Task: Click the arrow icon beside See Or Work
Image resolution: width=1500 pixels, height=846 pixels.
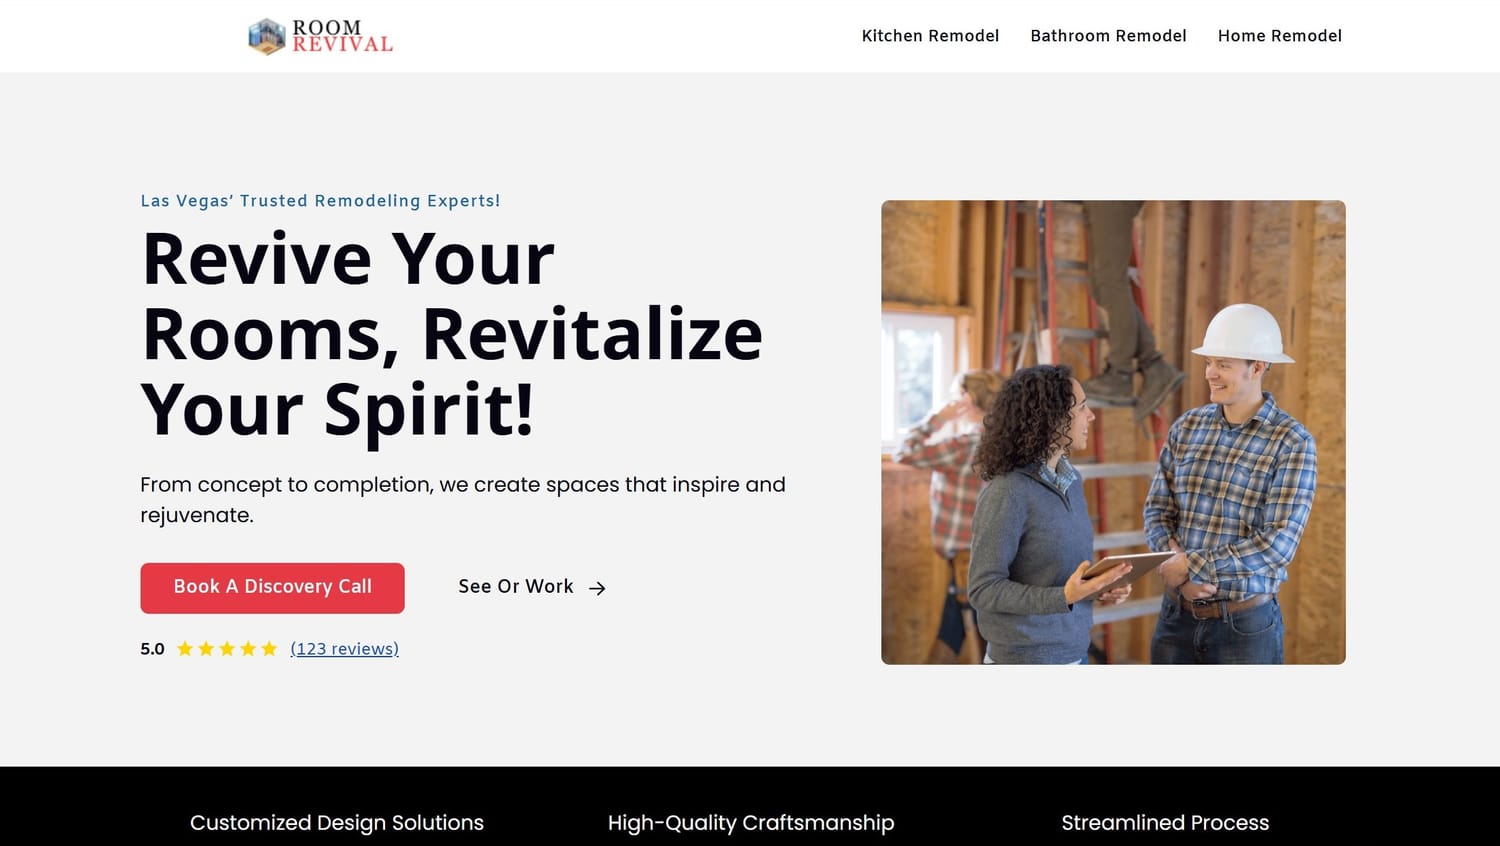Action: 597,588
